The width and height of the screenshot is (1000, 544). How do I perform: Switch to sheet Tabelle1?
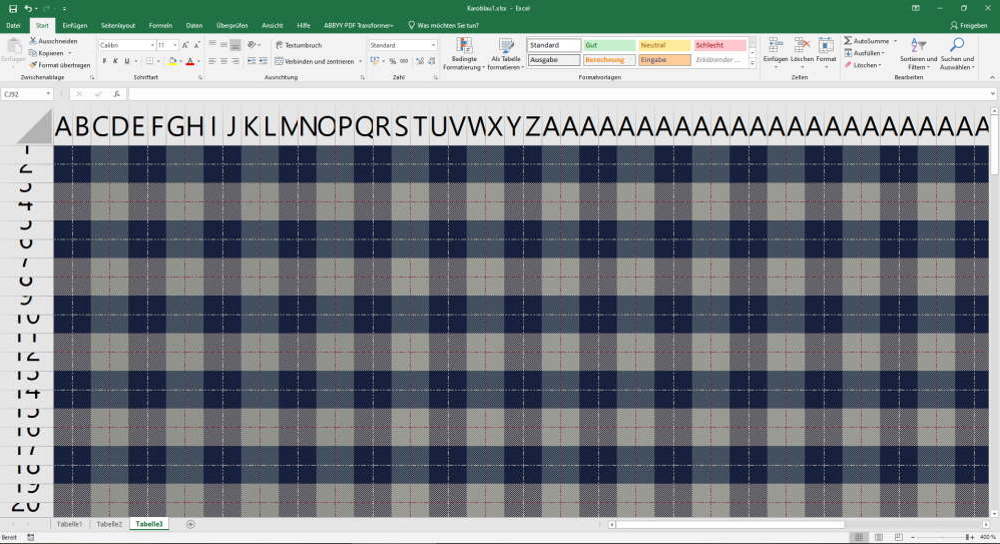tap(70, 524)
